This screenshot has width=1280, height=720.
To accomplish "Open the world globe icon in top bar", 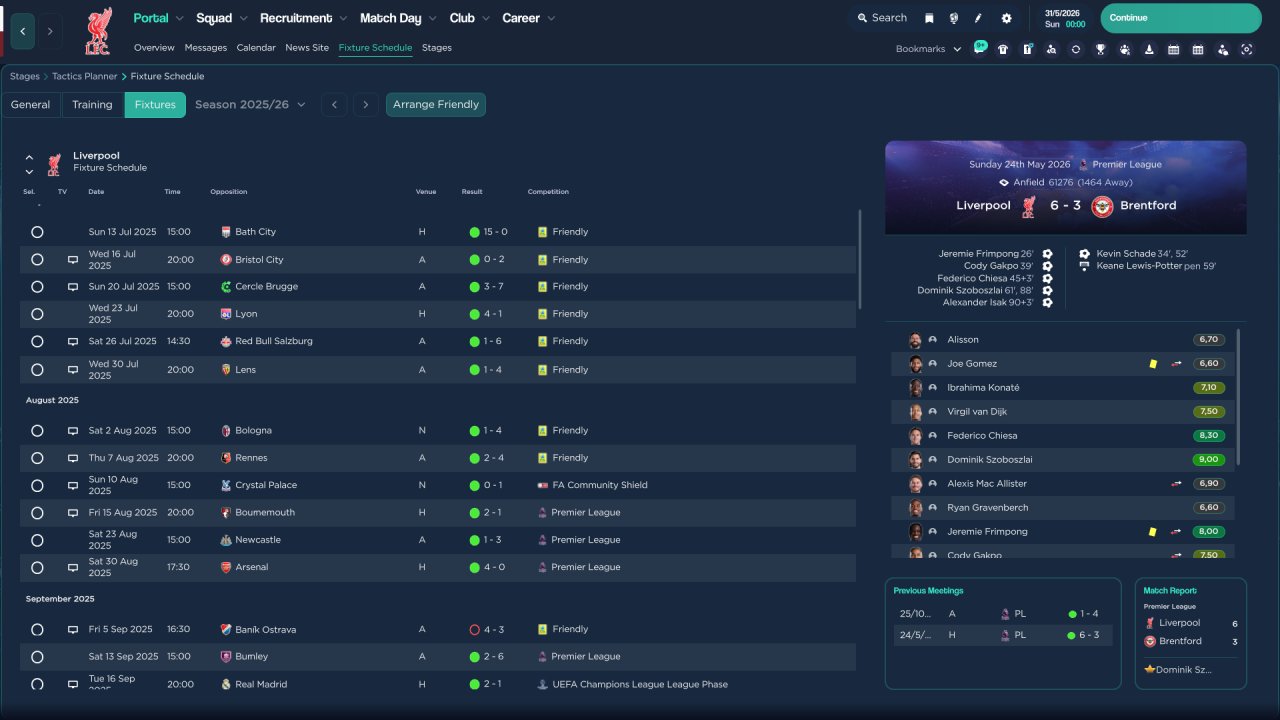I will coord(953,18).
